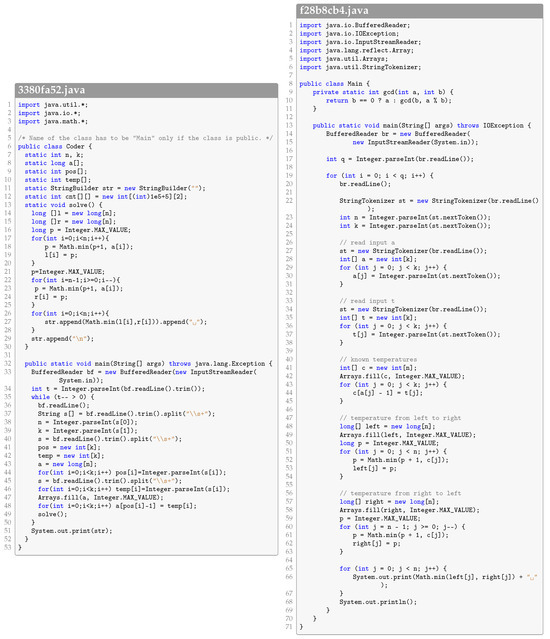Click the 'System.out.print(str);' statement
Screen dimensions: 550x639
pos(72,531)
